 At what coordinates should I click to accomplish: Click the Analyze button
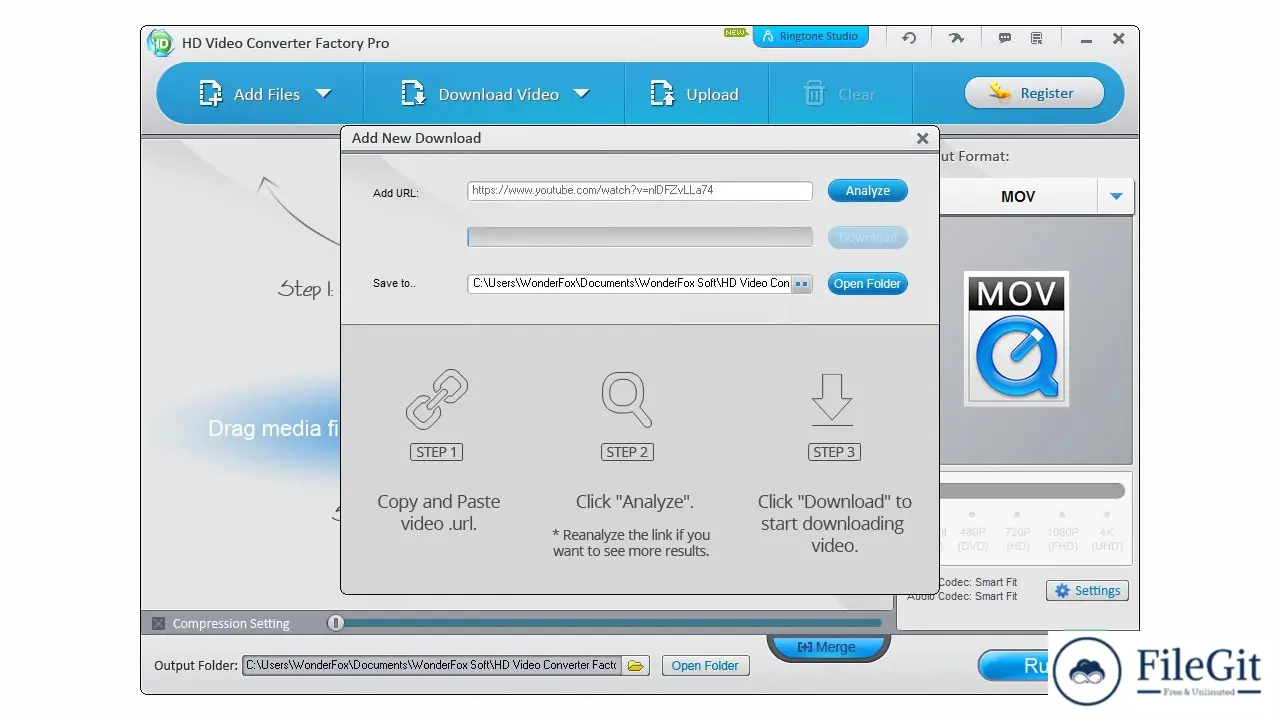coord(868,190)
